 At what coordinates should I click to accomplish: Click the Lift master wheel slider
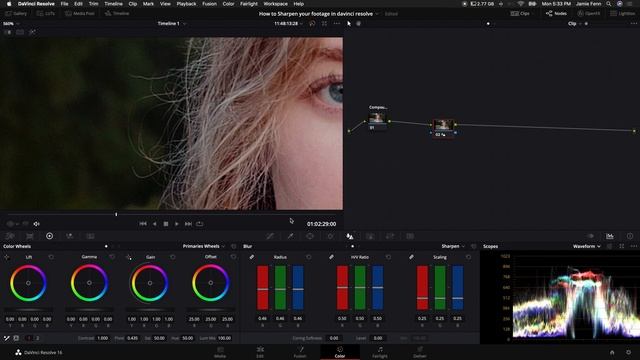pos(28,310)
